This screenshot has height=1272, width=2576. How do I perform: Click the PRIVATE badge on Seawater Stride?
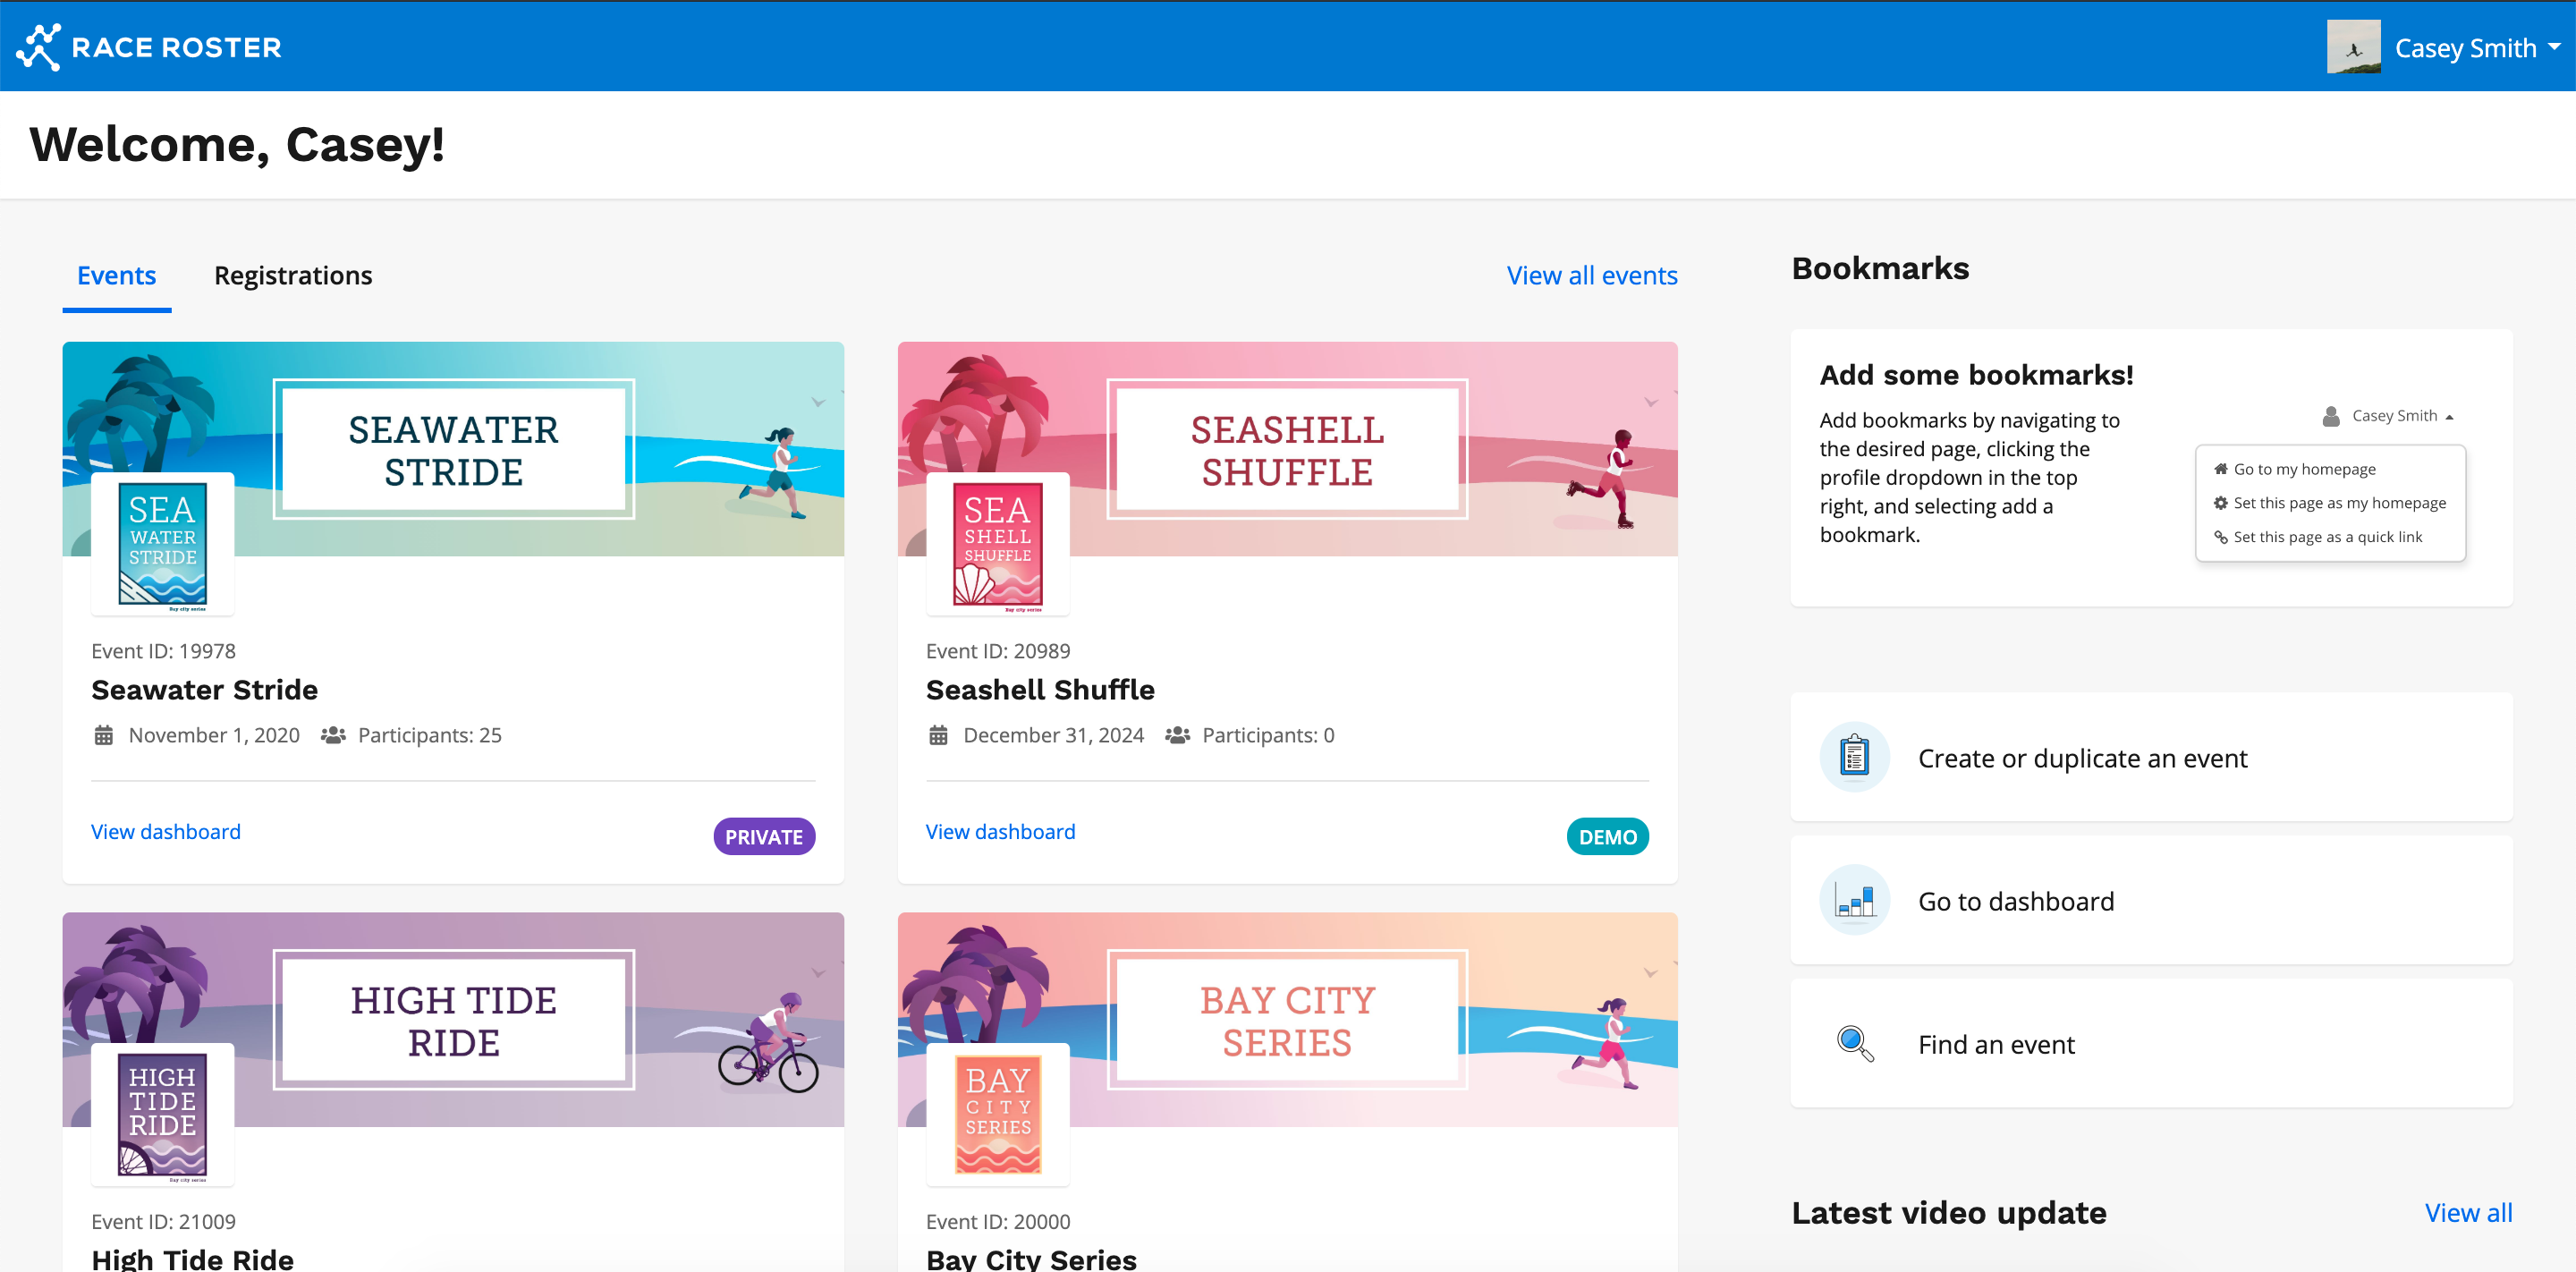coord(763,836)
